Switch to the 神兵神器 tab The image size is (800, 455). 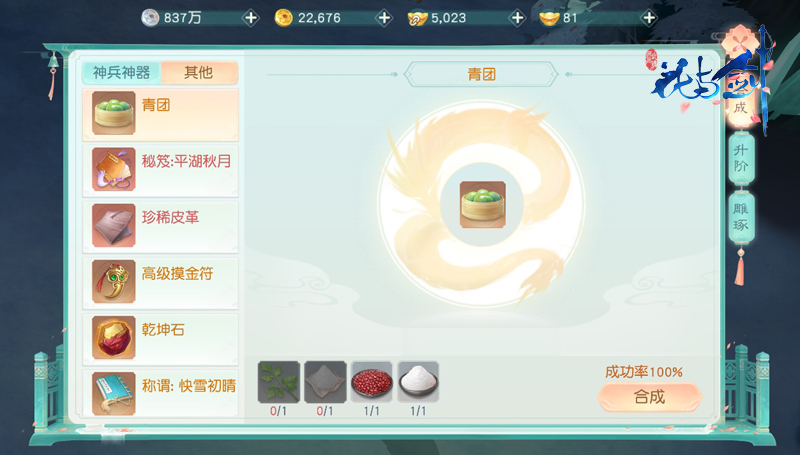[x=121, y=73]
